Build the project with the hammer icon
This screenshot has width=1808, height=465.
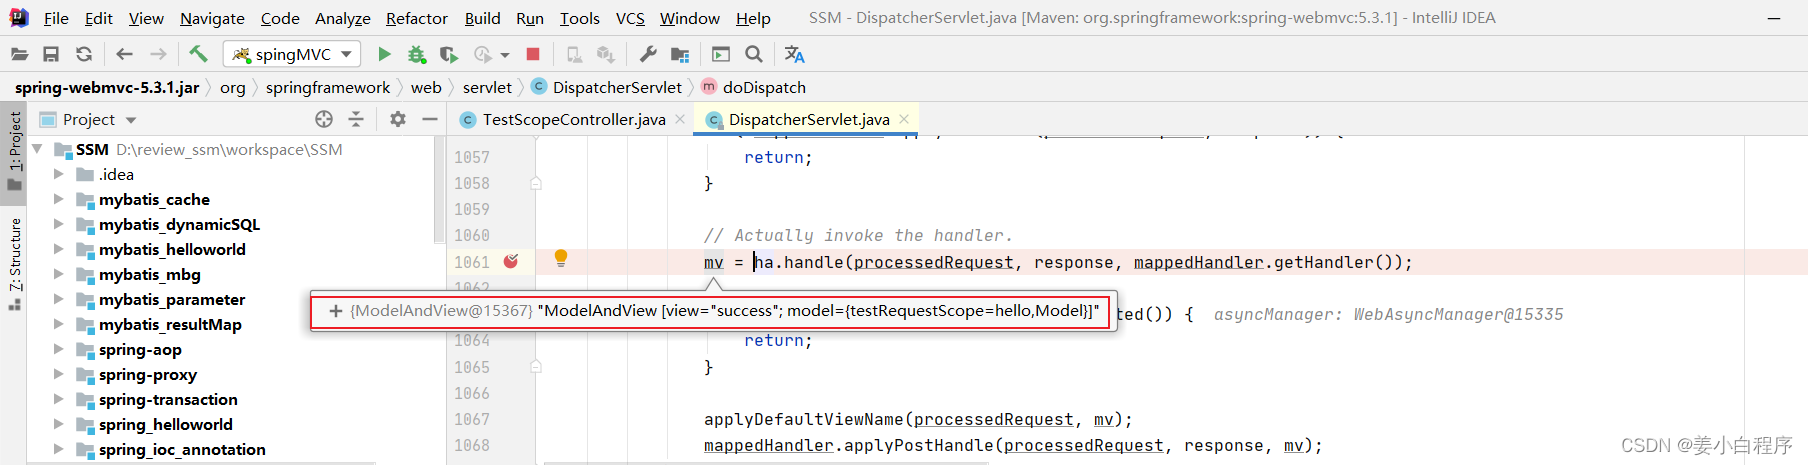pyautogui.click(x=198, y=54)
